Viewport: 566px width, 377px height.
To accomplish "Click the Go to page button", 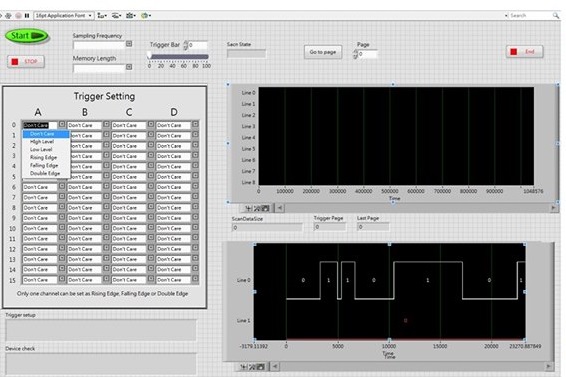I will pos(323,52).
